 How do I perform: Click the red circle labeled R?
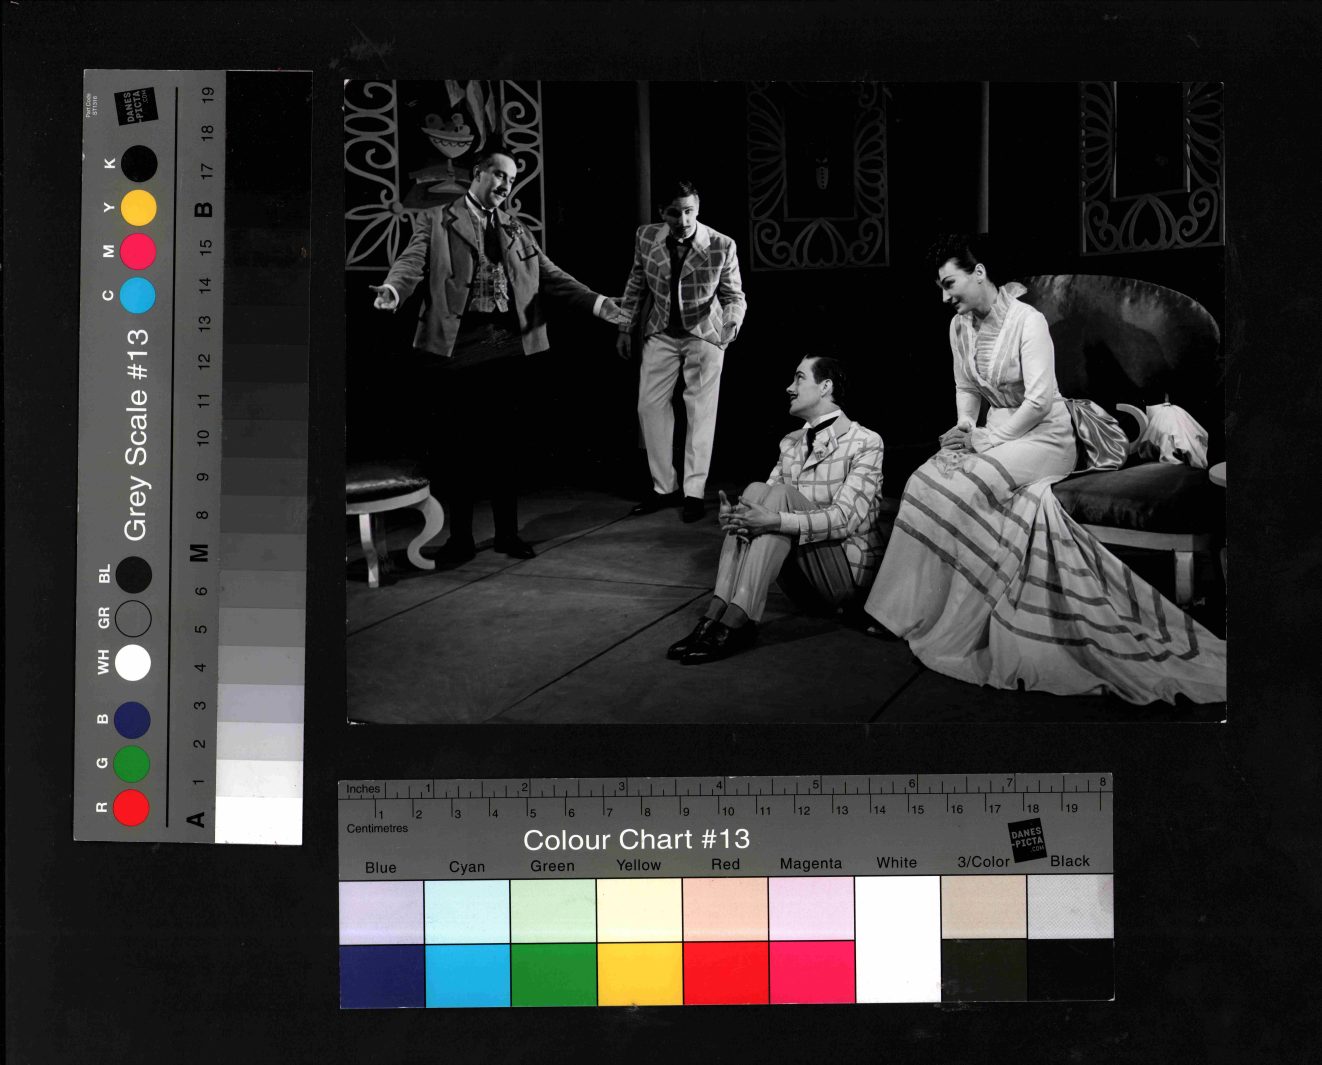click(131, 807)
